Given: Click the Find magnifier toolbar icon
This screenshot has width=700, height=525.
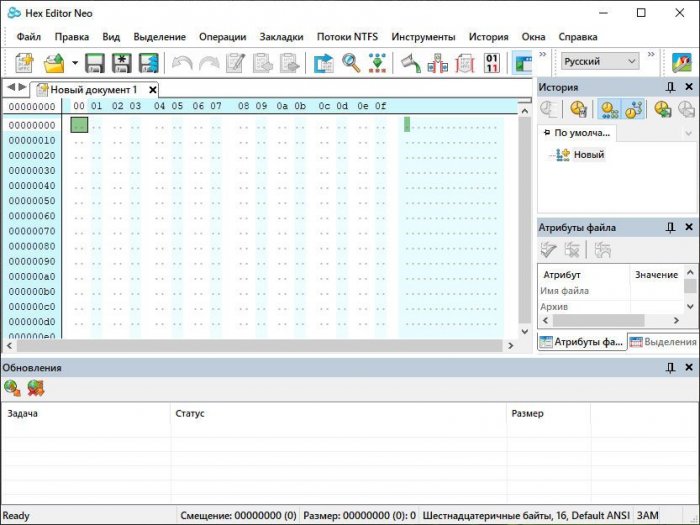Looking at the screenshot, I should 351,63.
